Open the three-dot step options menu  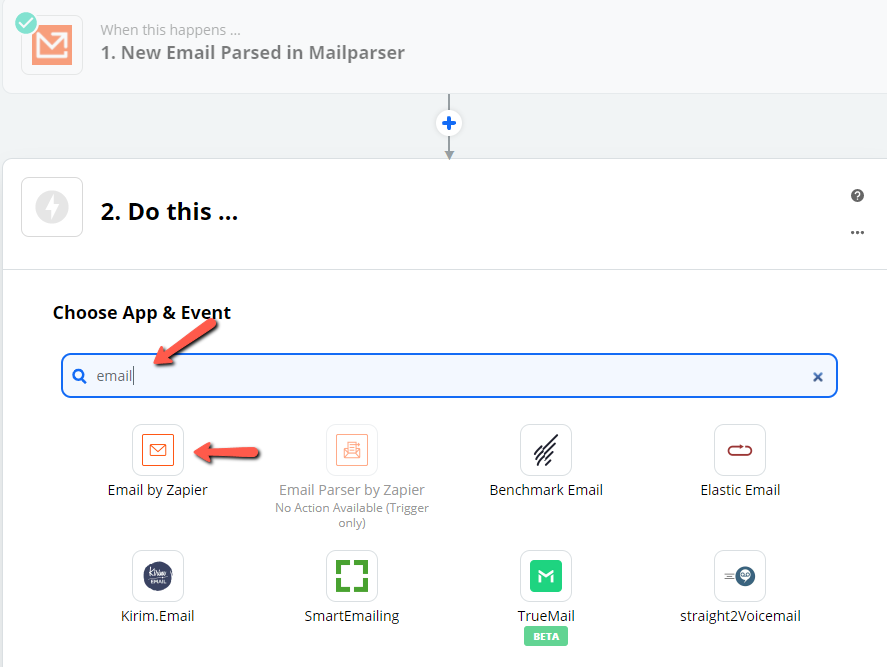[857, 233]
